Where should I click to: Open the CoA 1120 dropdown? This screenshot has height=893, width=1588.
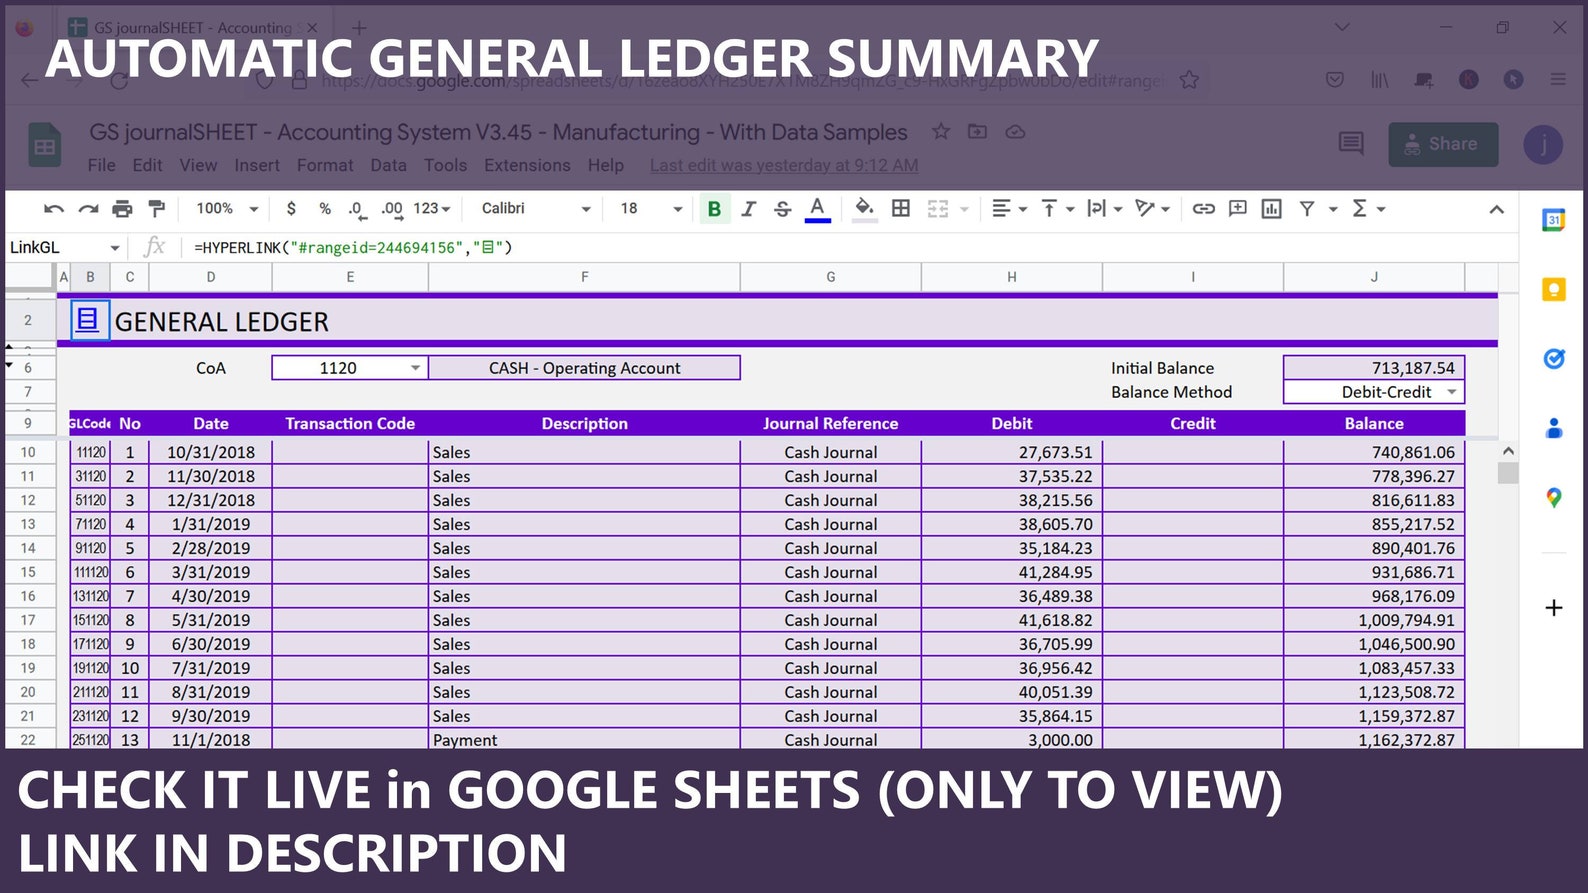pos(350,368)
